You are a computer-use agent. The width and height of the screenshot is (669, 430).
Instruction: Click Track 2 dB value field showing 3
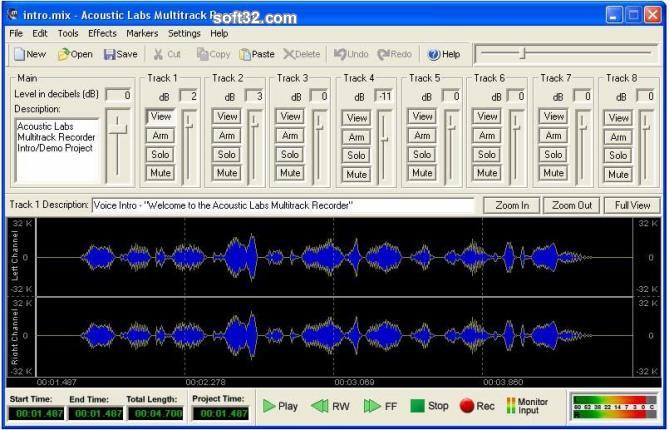point(255,96)
